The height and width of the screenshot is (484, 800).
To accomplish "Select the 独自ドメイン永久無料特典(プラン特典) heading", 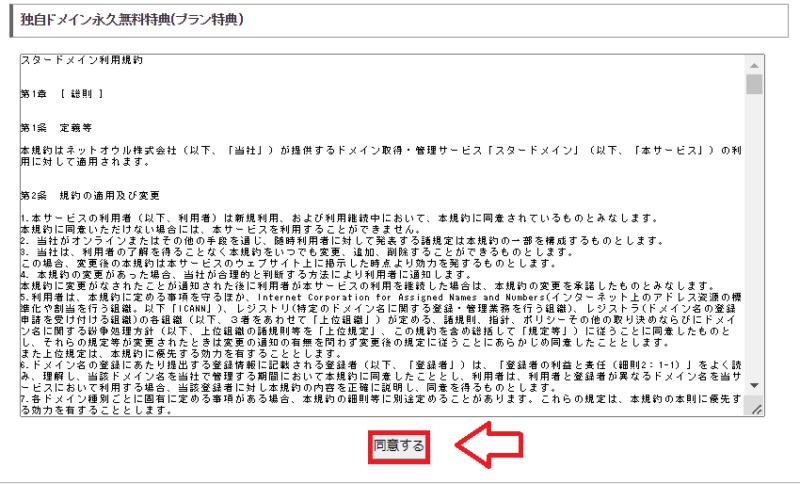I will [132, 20].
